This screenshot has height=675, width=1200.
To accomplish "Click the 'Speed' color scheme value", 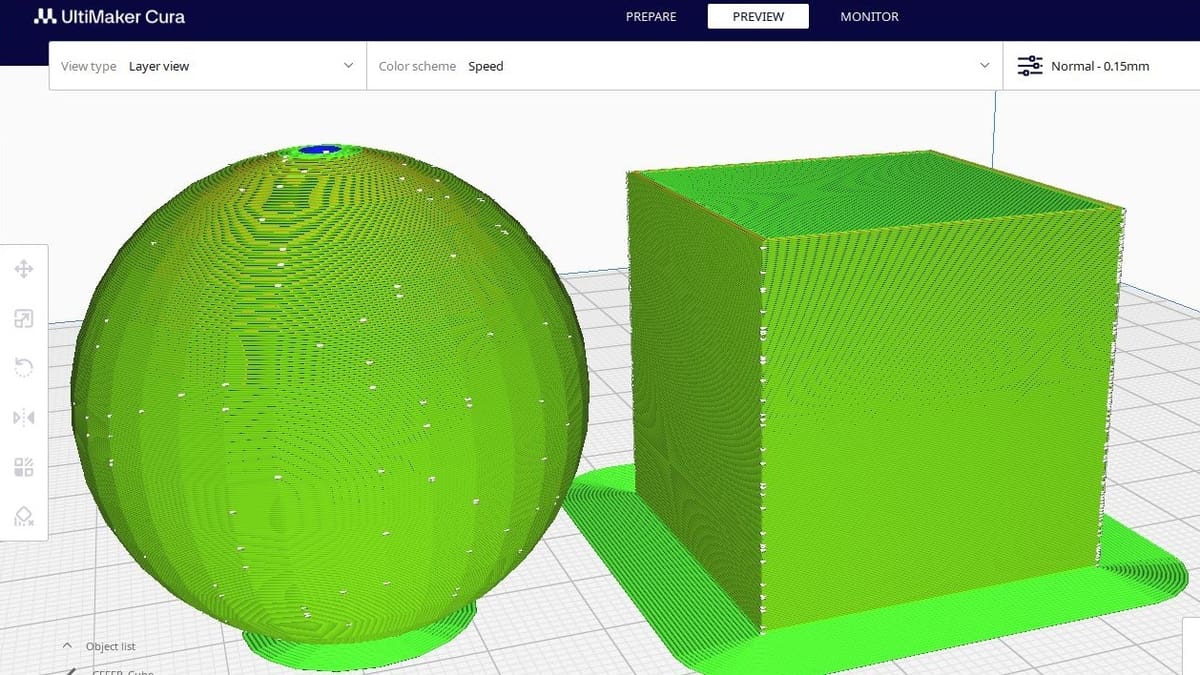I will point(486,66).
